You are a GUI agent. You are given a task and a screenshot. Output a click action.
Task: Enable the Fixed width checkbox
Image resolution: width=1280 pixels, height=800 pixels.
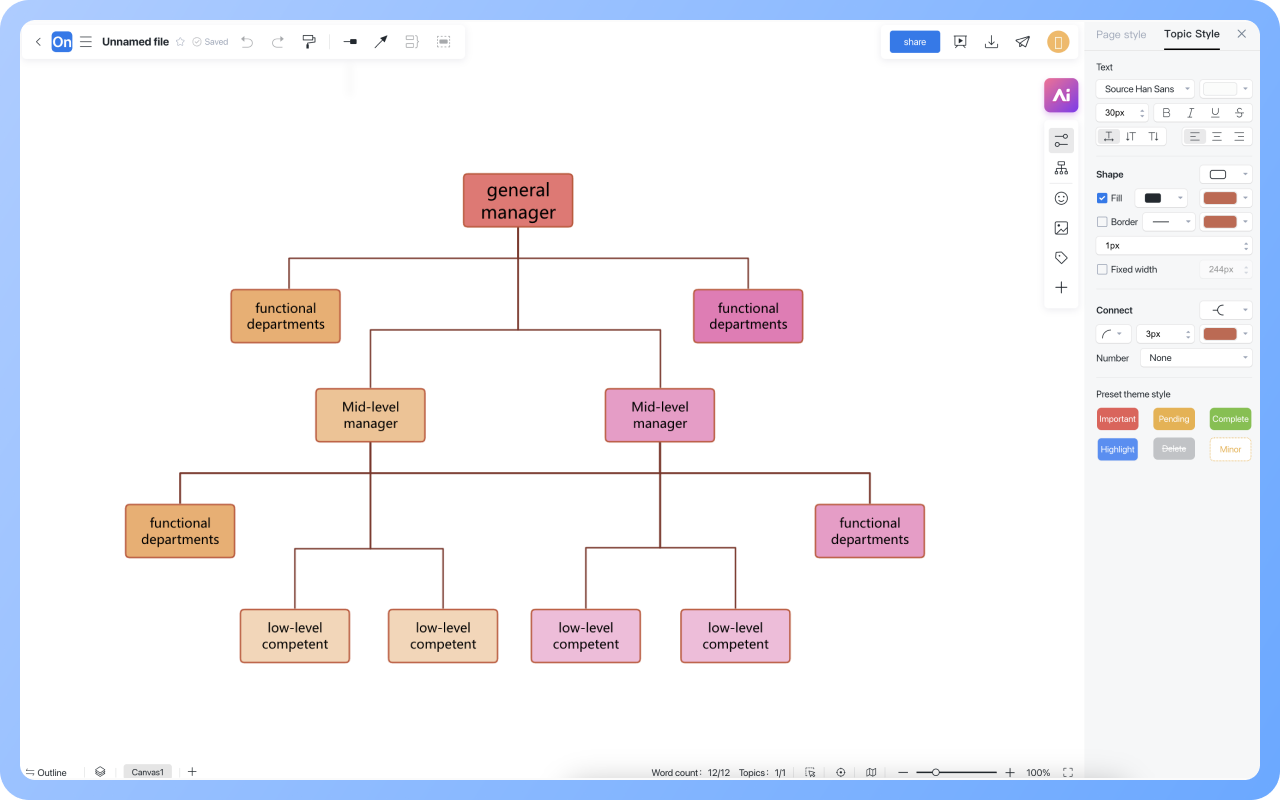point(1102,269)
